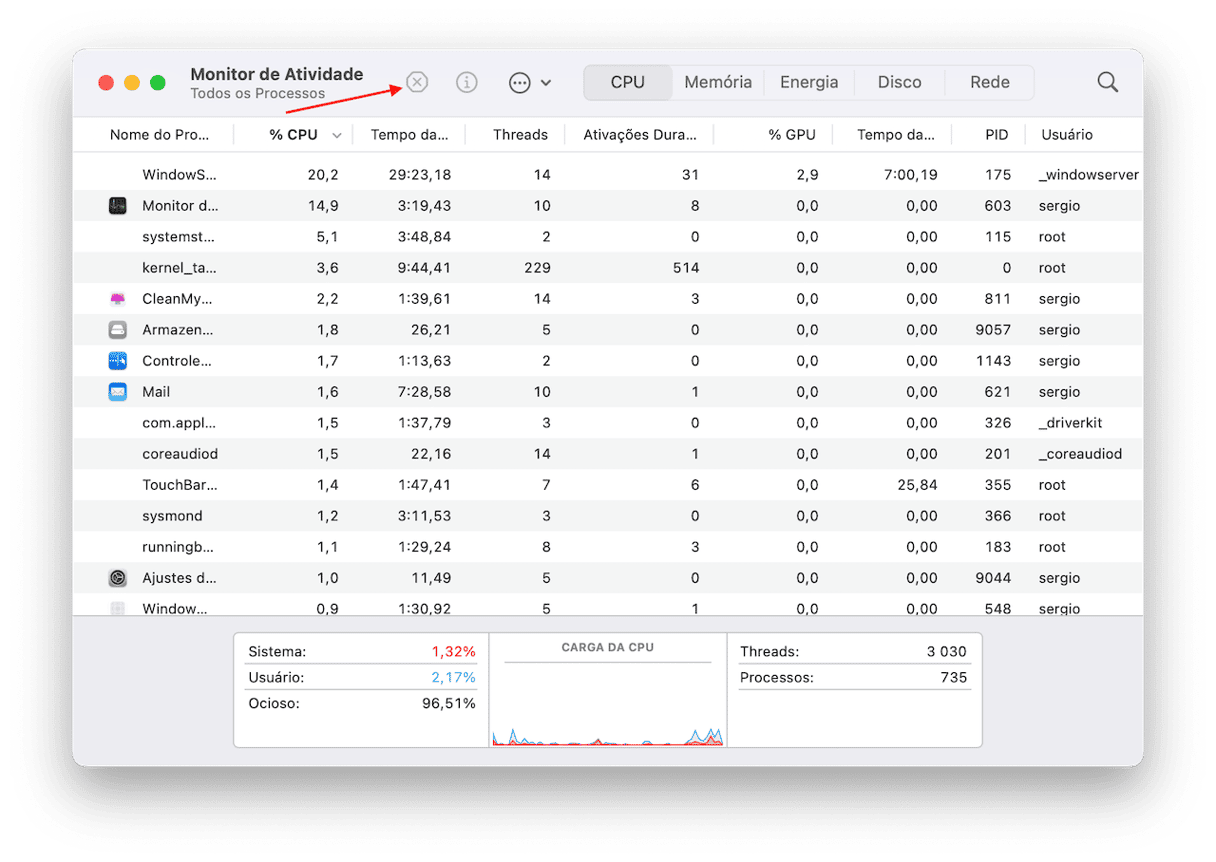Screen dimensions: 1216x862
Task: Click the Sistema percentage 1,32%
Action: click(x=454, y=652)
